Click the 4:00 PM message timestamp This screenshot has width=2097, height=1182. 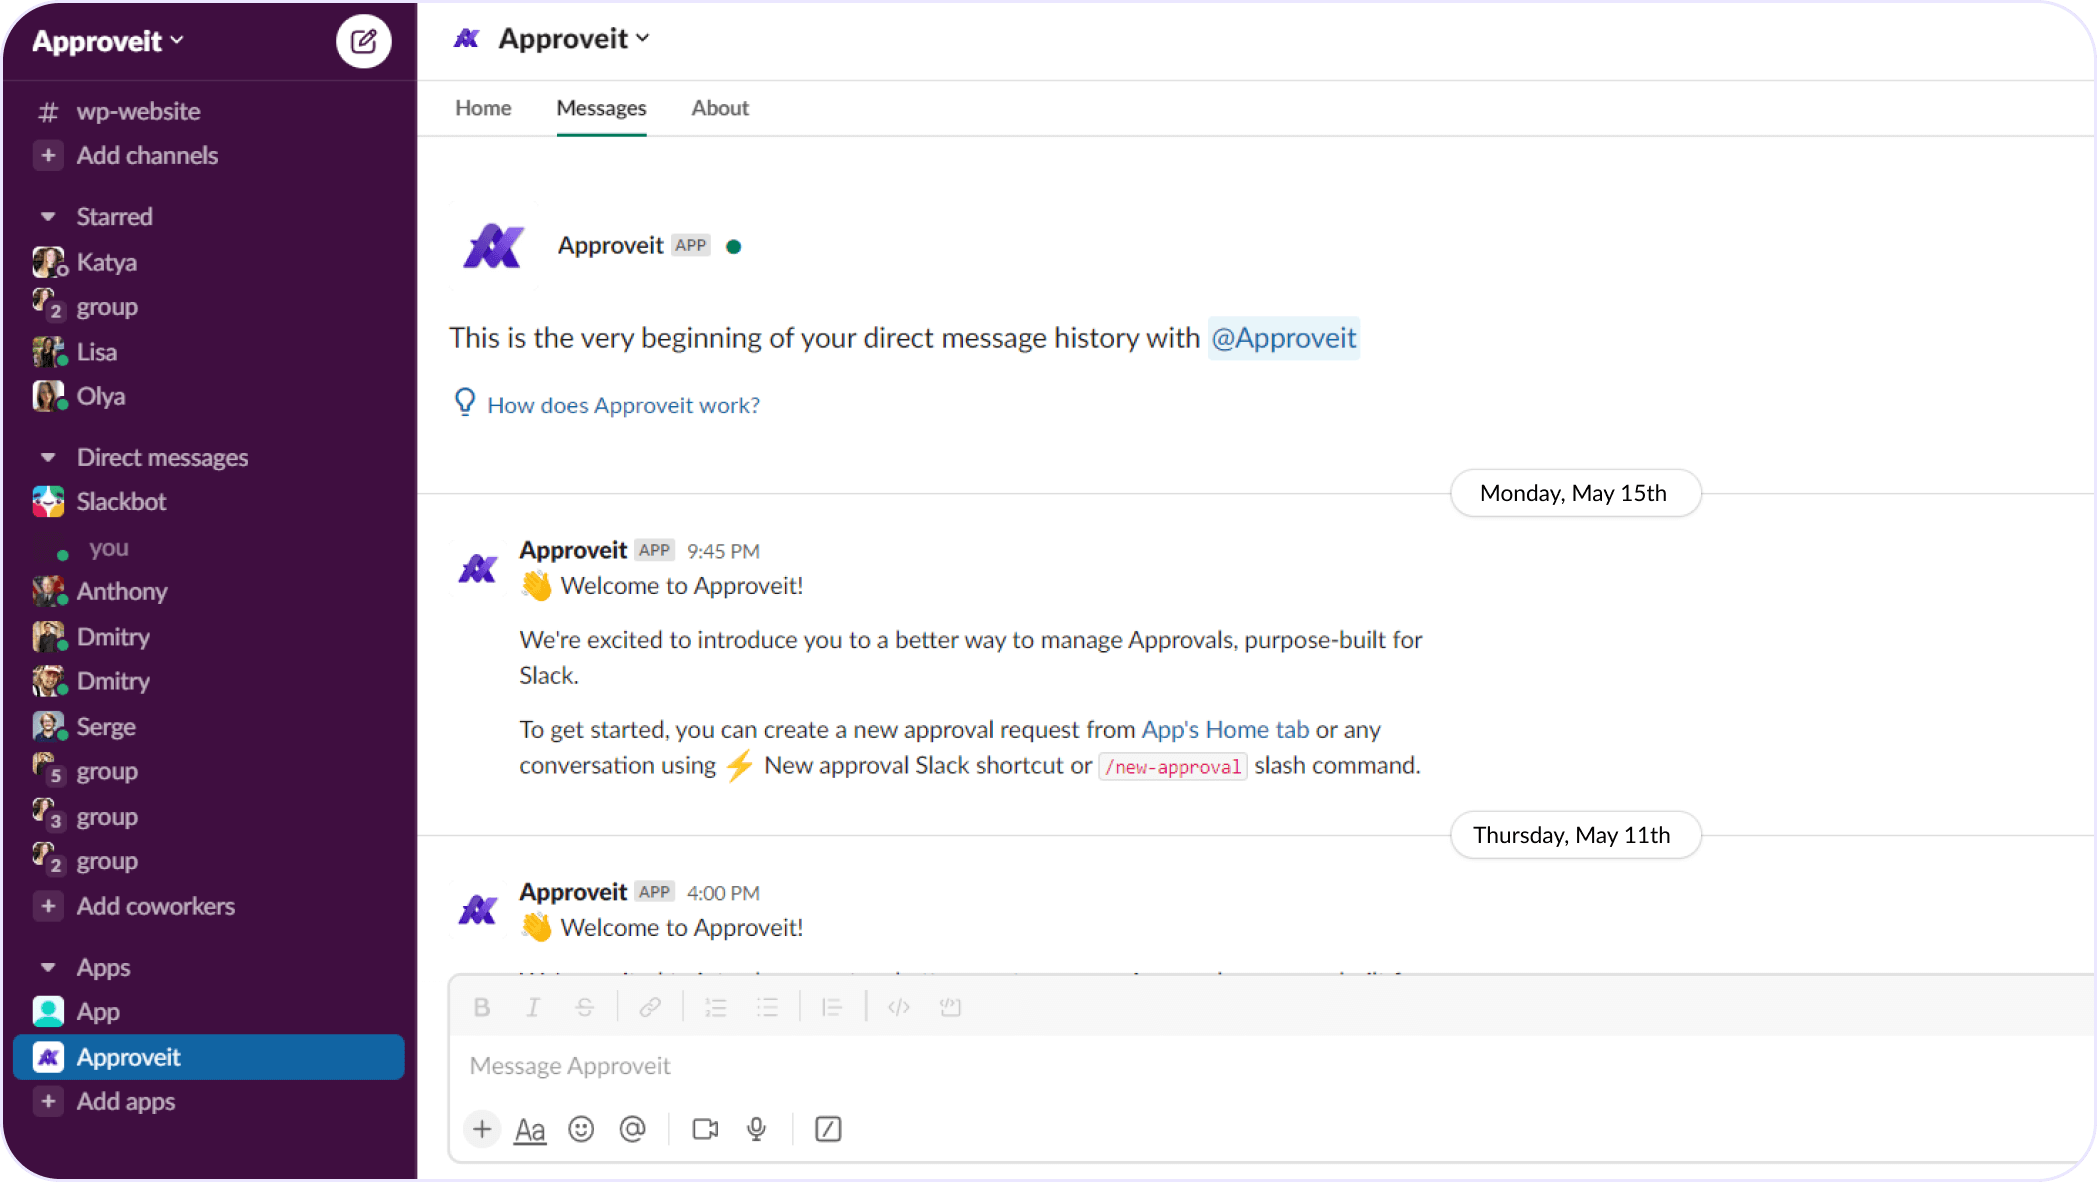tap(723, 893)
